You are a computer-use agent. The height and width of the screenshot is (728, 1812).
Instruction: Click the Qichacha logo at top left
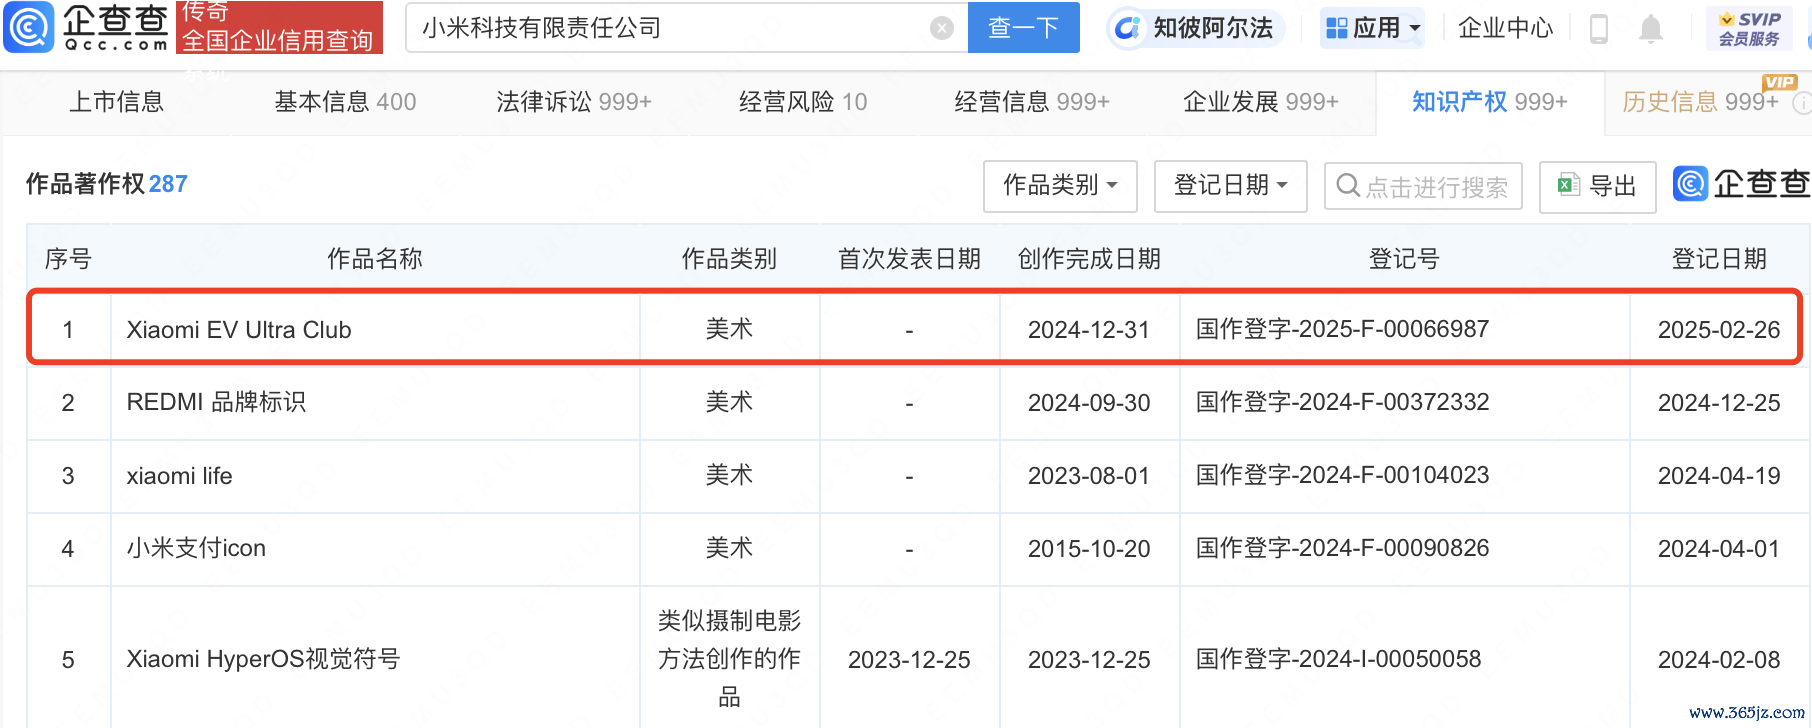point(86,27)
